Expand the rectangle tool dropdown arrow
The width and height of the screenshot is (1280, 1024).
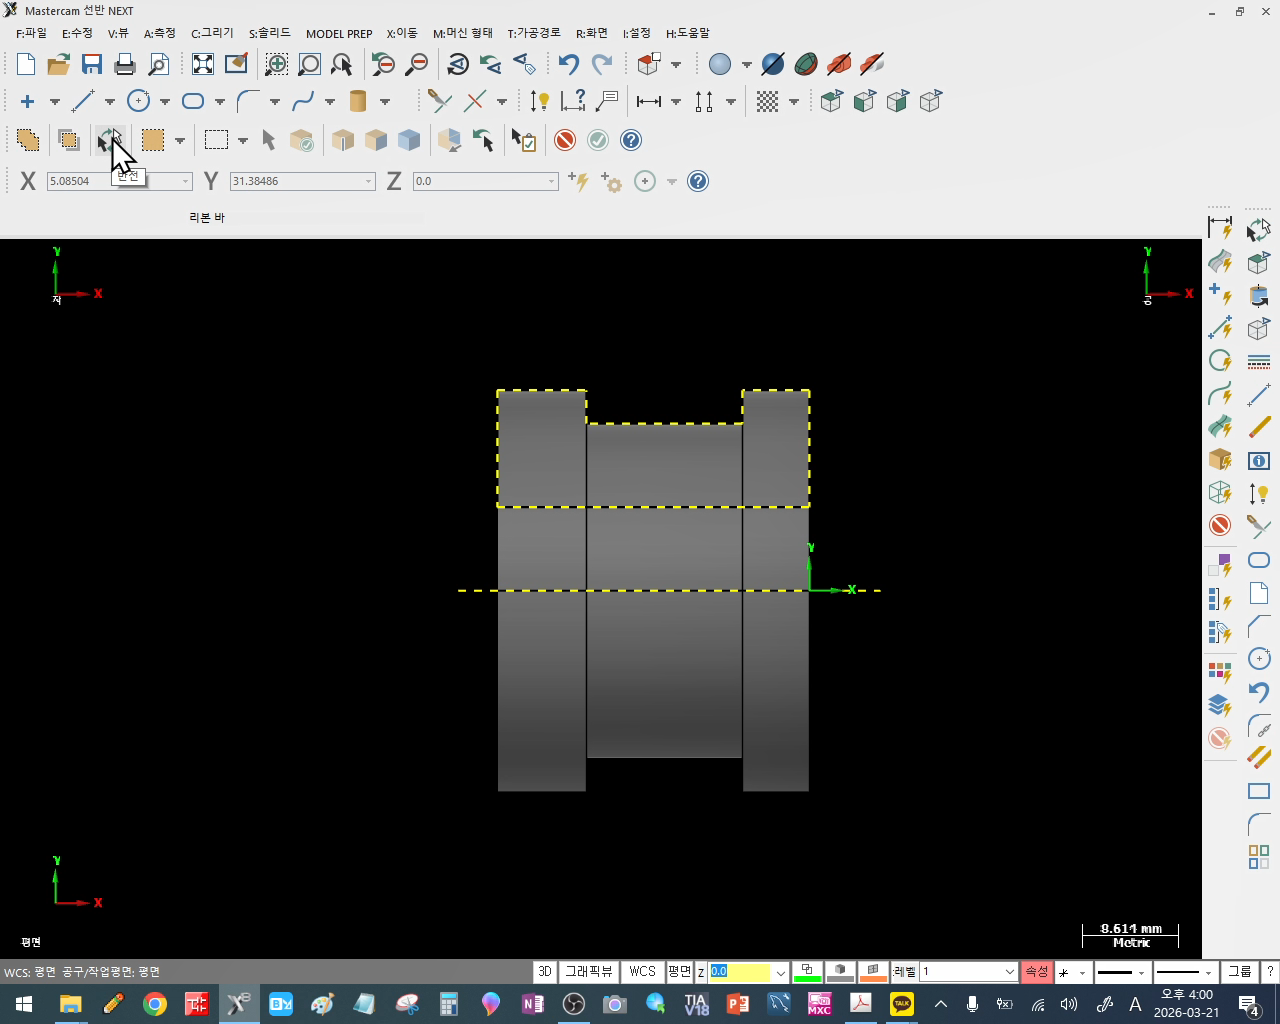tap(220, 101)
